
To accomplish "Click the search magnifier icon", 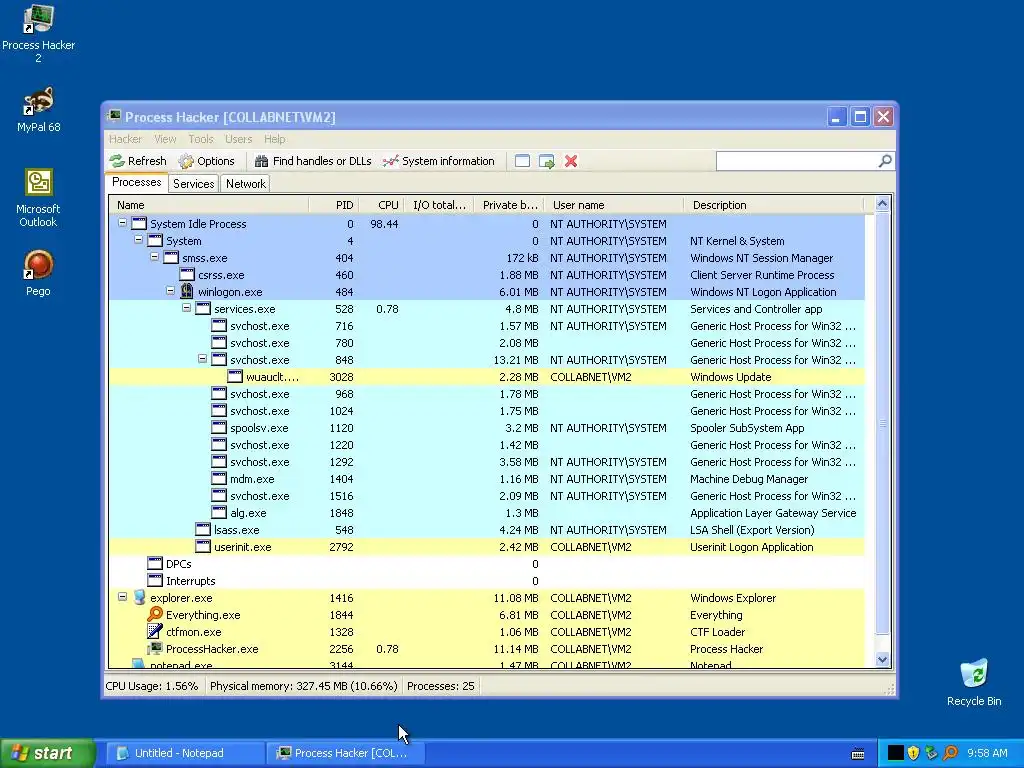I will (x=885, y=161).
